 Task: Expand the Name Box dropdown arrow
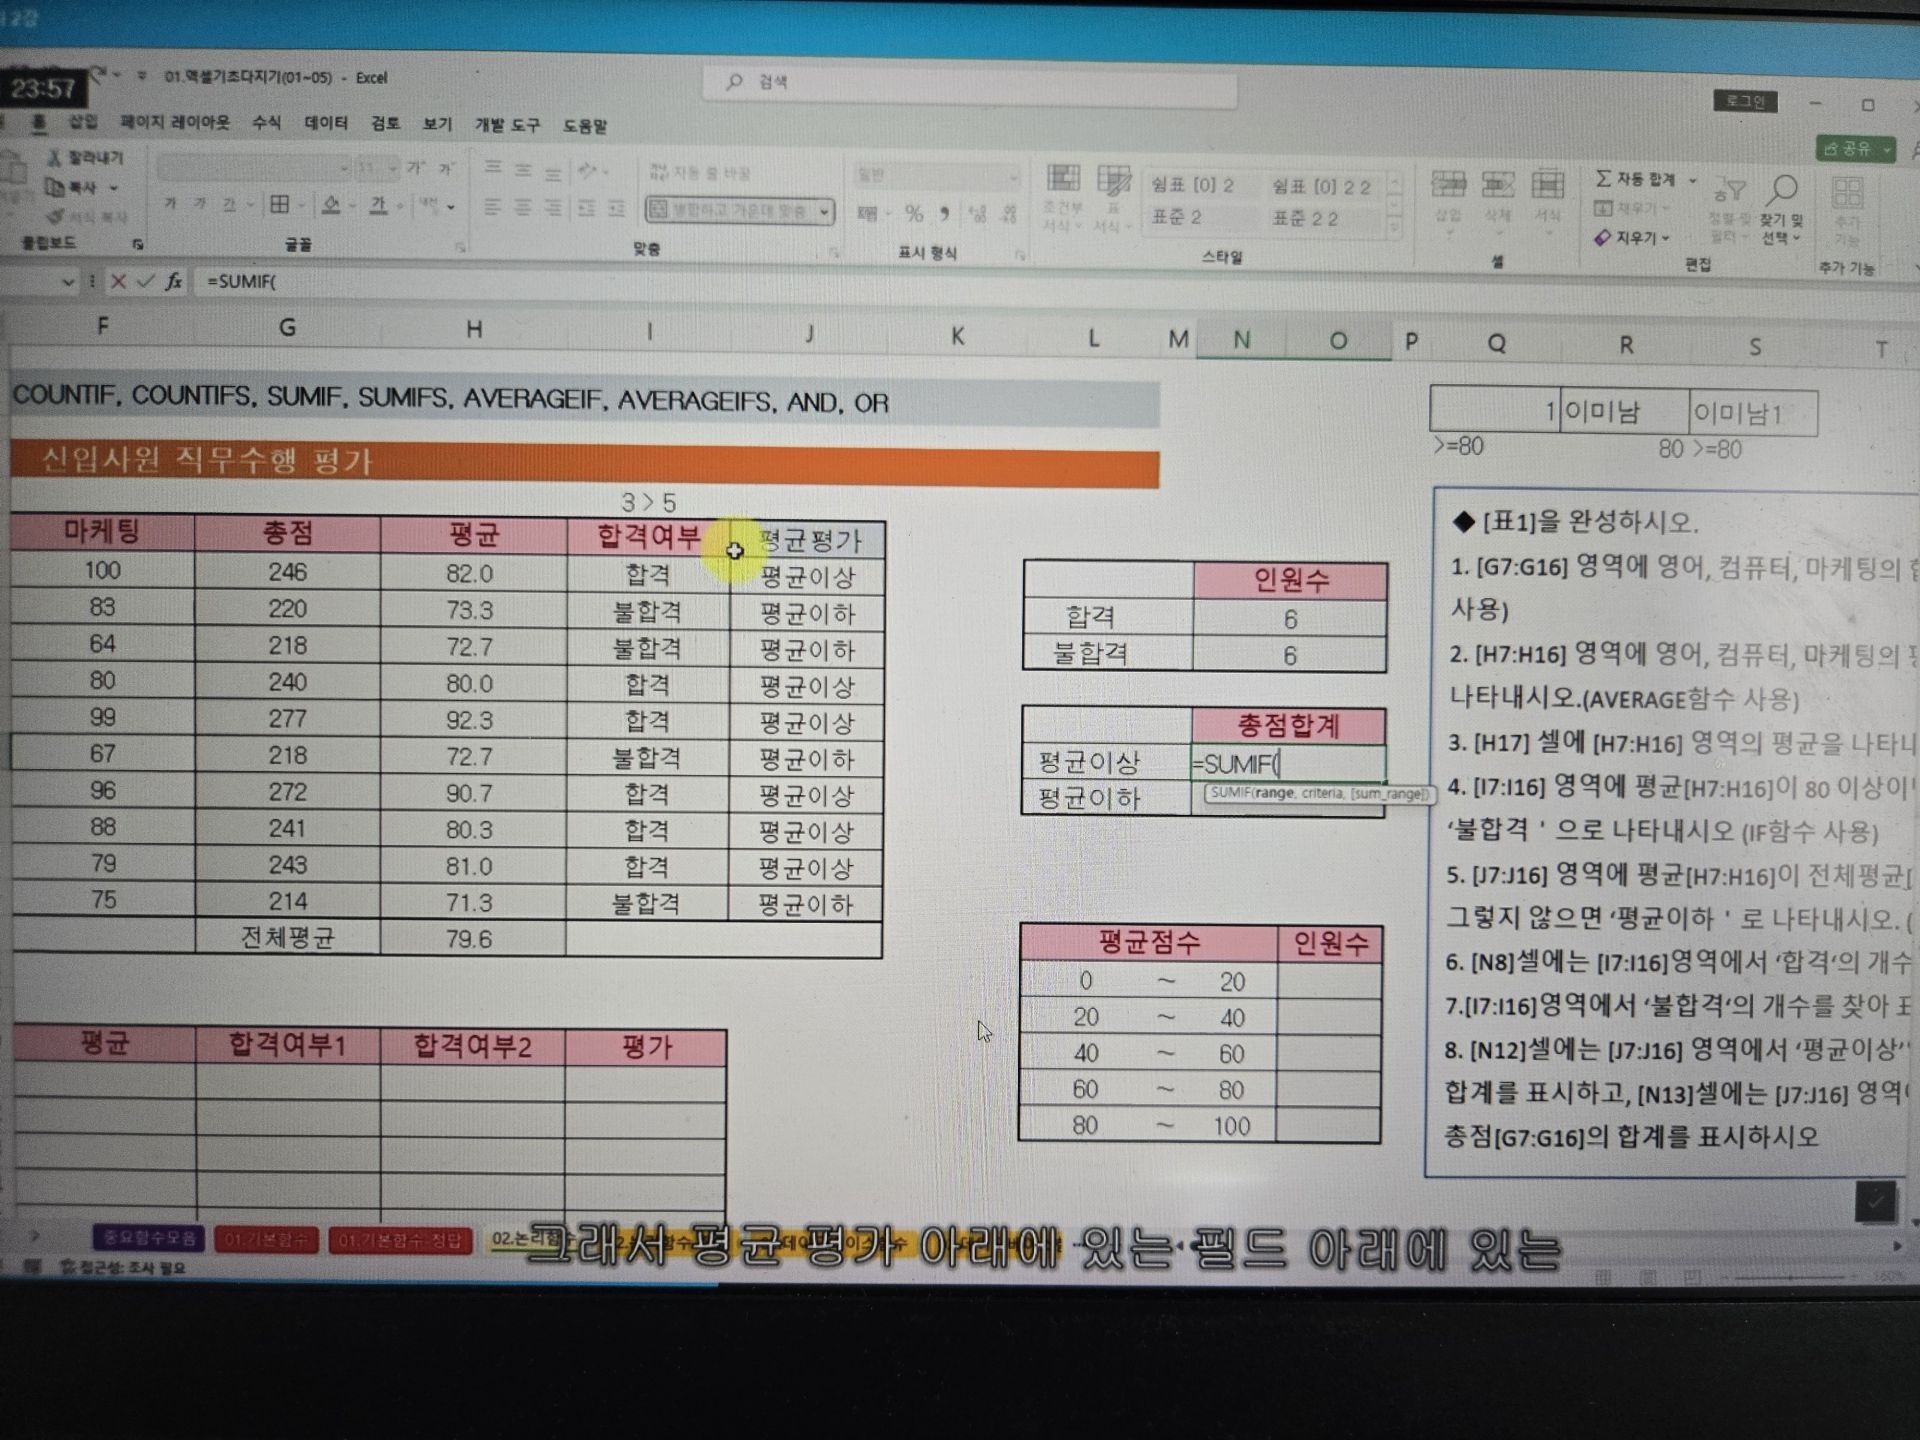click(68, 282)
